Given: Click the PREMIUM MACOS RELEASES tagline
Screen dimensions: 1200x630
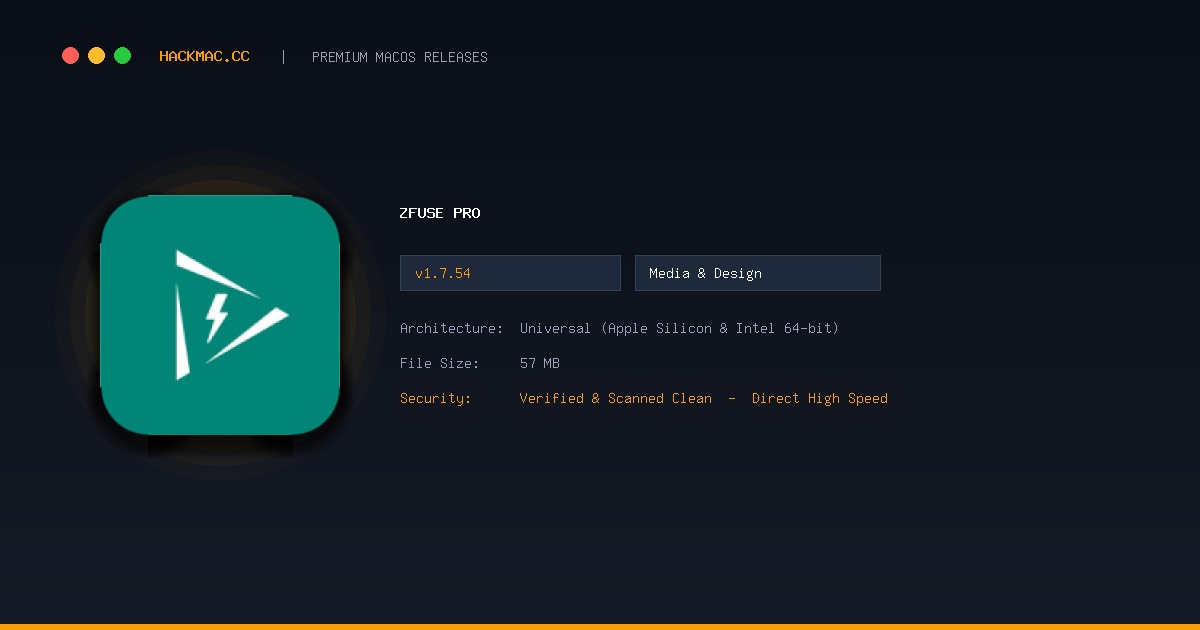Looking at the screenshot, I should (x=400, y=57).
